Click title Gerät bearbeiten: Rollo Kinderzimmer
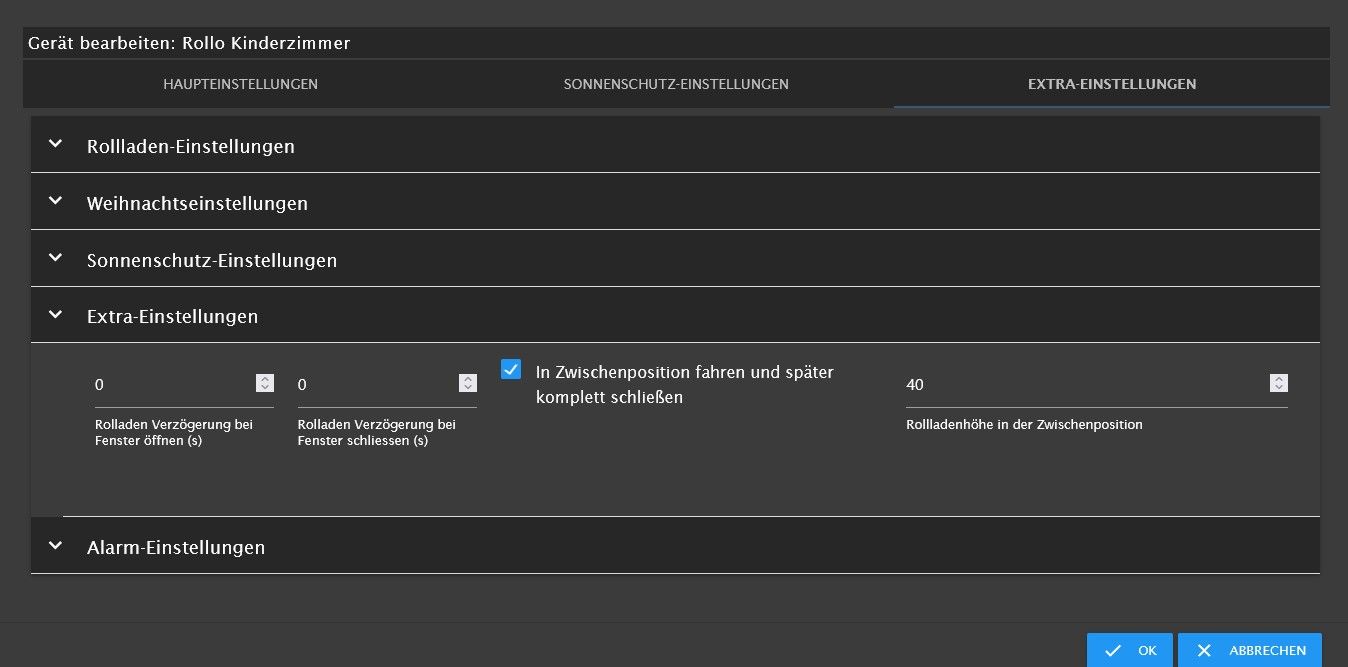Image resolution: width=1348 pixels, height=667 pixels. click(x=189, y=43)
